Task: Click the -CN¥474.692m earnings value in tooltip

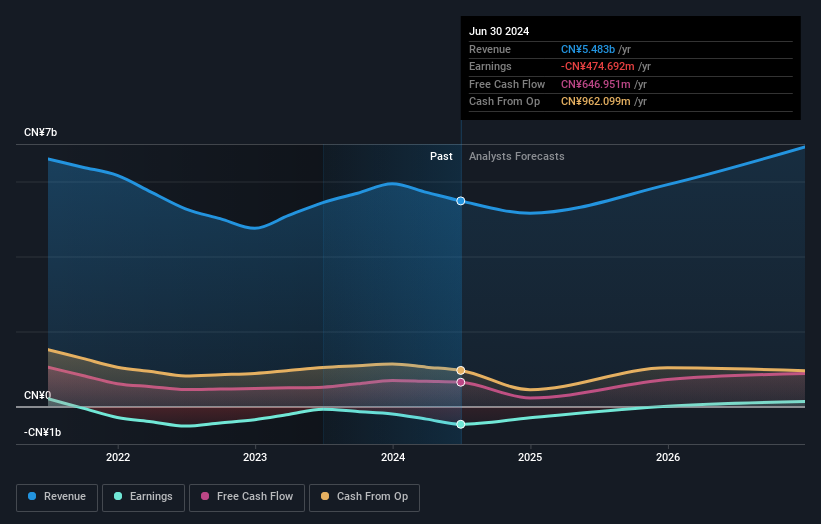Action: 597,66
